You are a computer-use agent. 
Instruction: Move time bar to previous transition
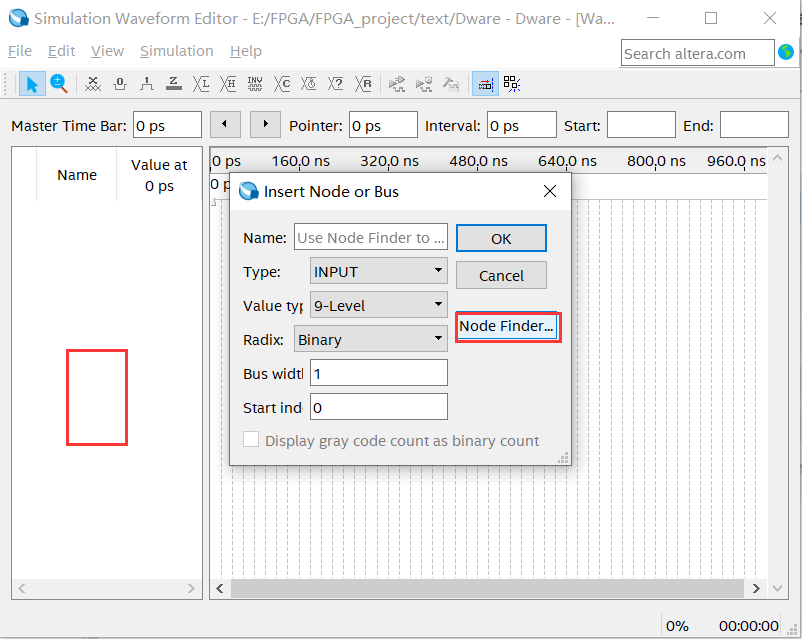225,125
